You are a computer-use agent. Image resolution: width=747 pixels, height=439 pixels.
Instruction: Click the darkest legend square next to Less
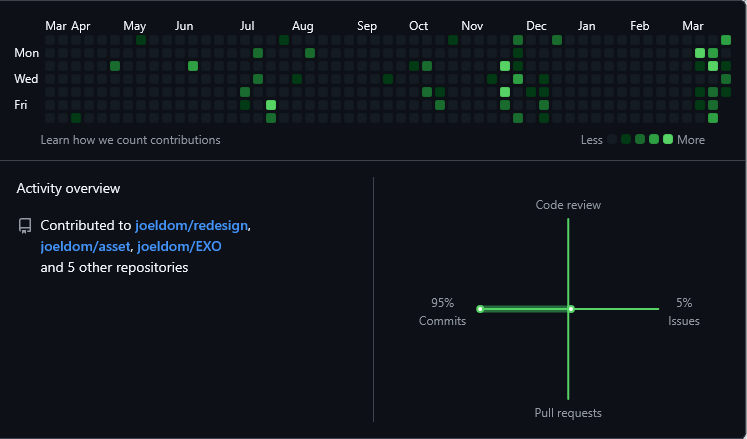612,140
